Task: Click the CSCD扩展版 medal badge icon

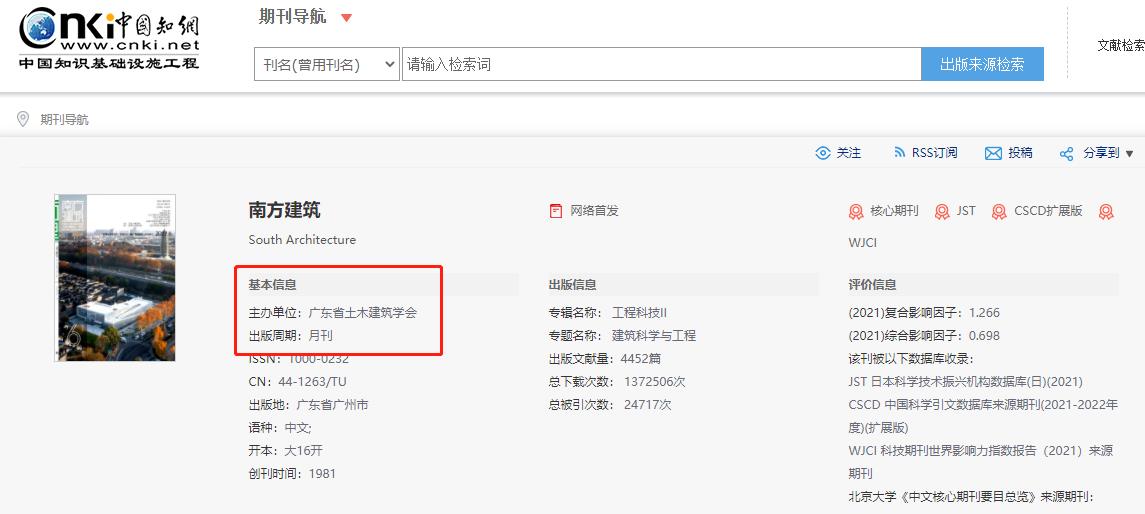Action: pos(999,211)
